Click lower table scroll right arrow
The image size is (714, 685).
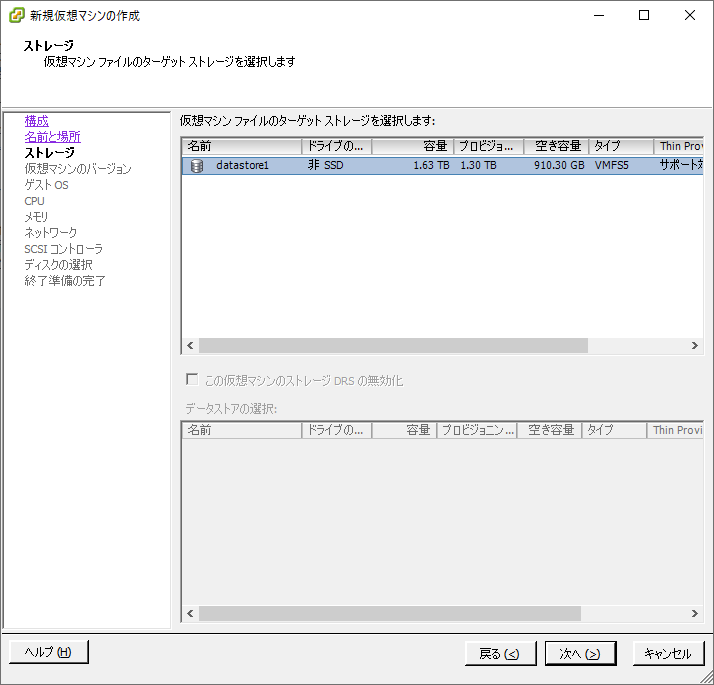pyautogui.click(x=694, y=613)
